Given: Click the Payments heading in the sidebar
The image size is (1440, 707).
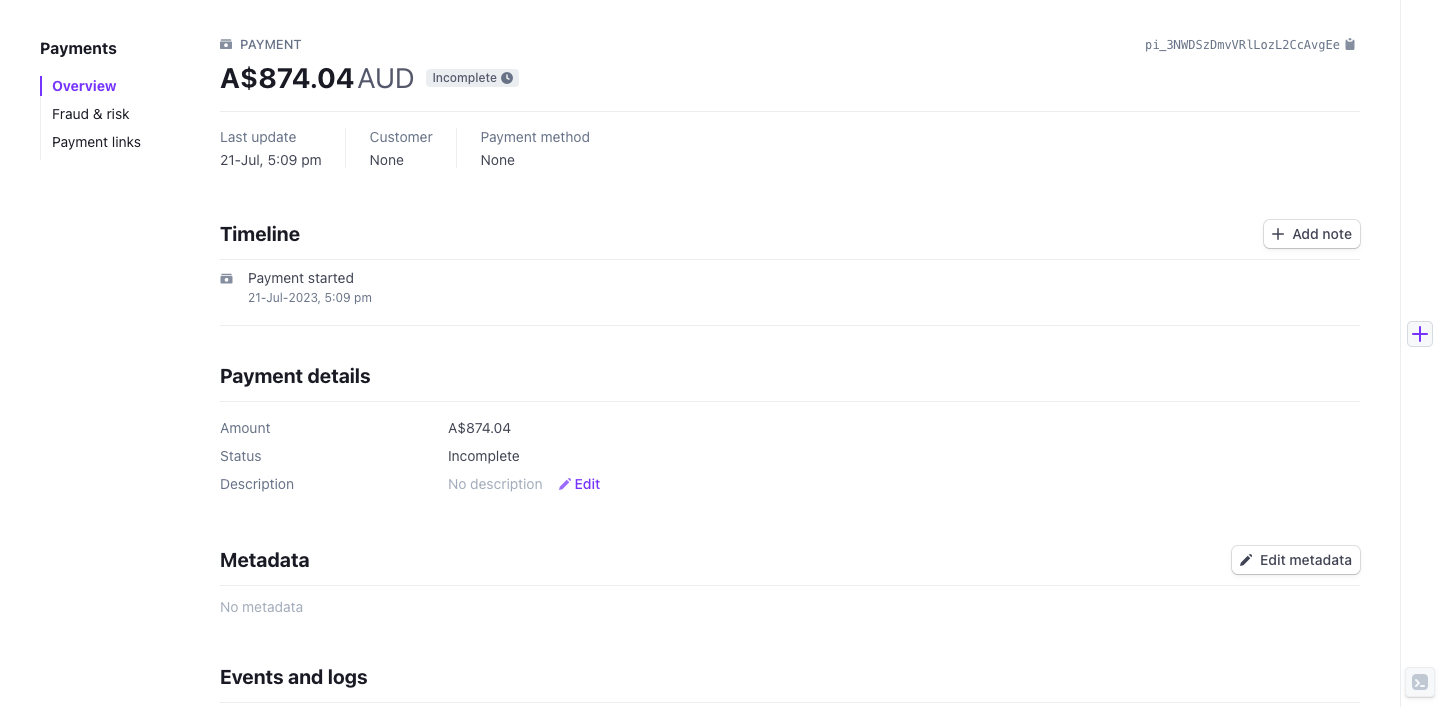Looking at the screenshot, I should pyautogui.click(x=78, y=48).
